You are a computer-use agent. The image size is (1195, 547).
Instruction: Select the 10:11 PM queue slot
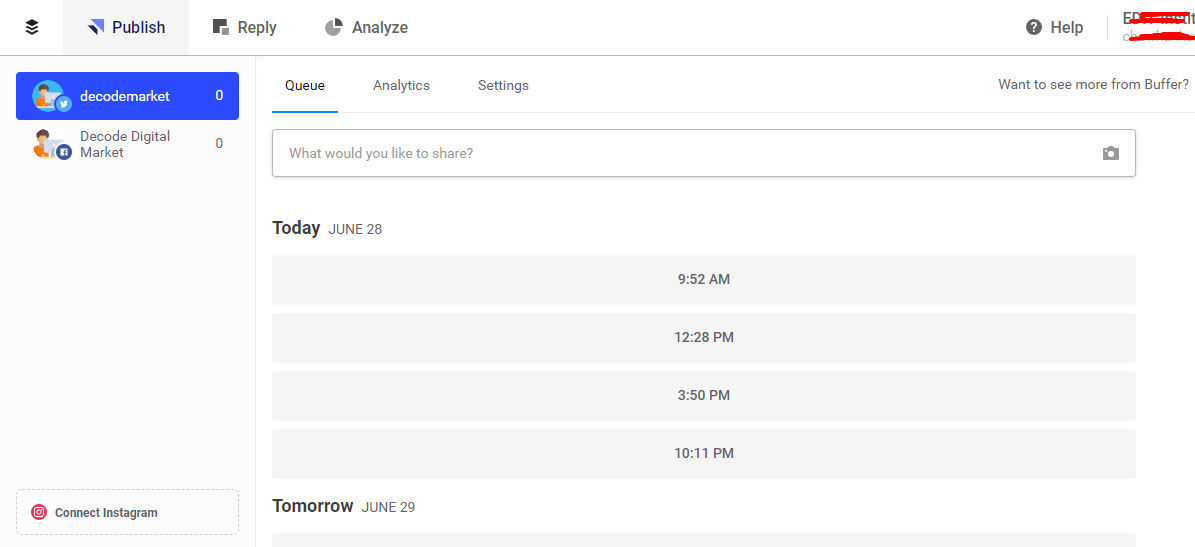[x=703, y=453]
